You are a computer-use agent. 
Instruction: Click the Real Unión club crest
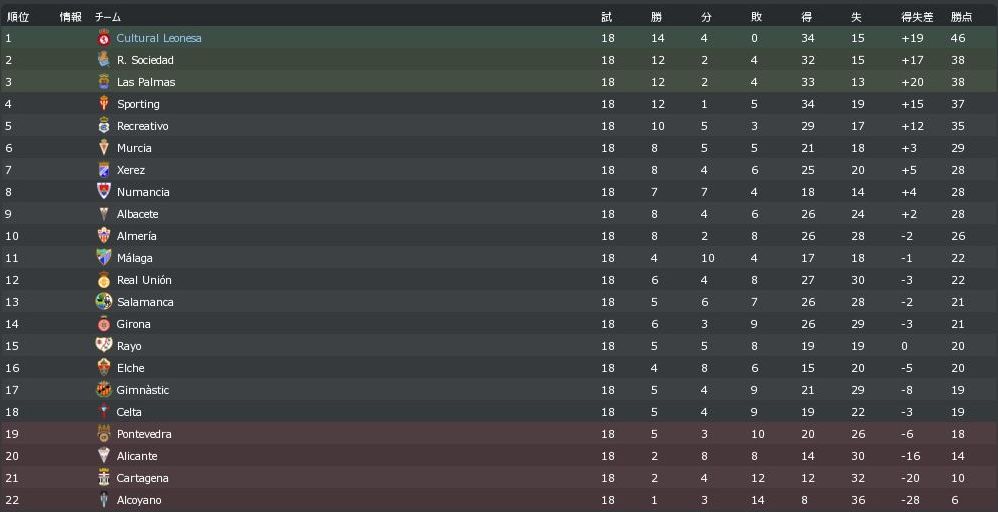pyautogui.click(x=103, y=280)
